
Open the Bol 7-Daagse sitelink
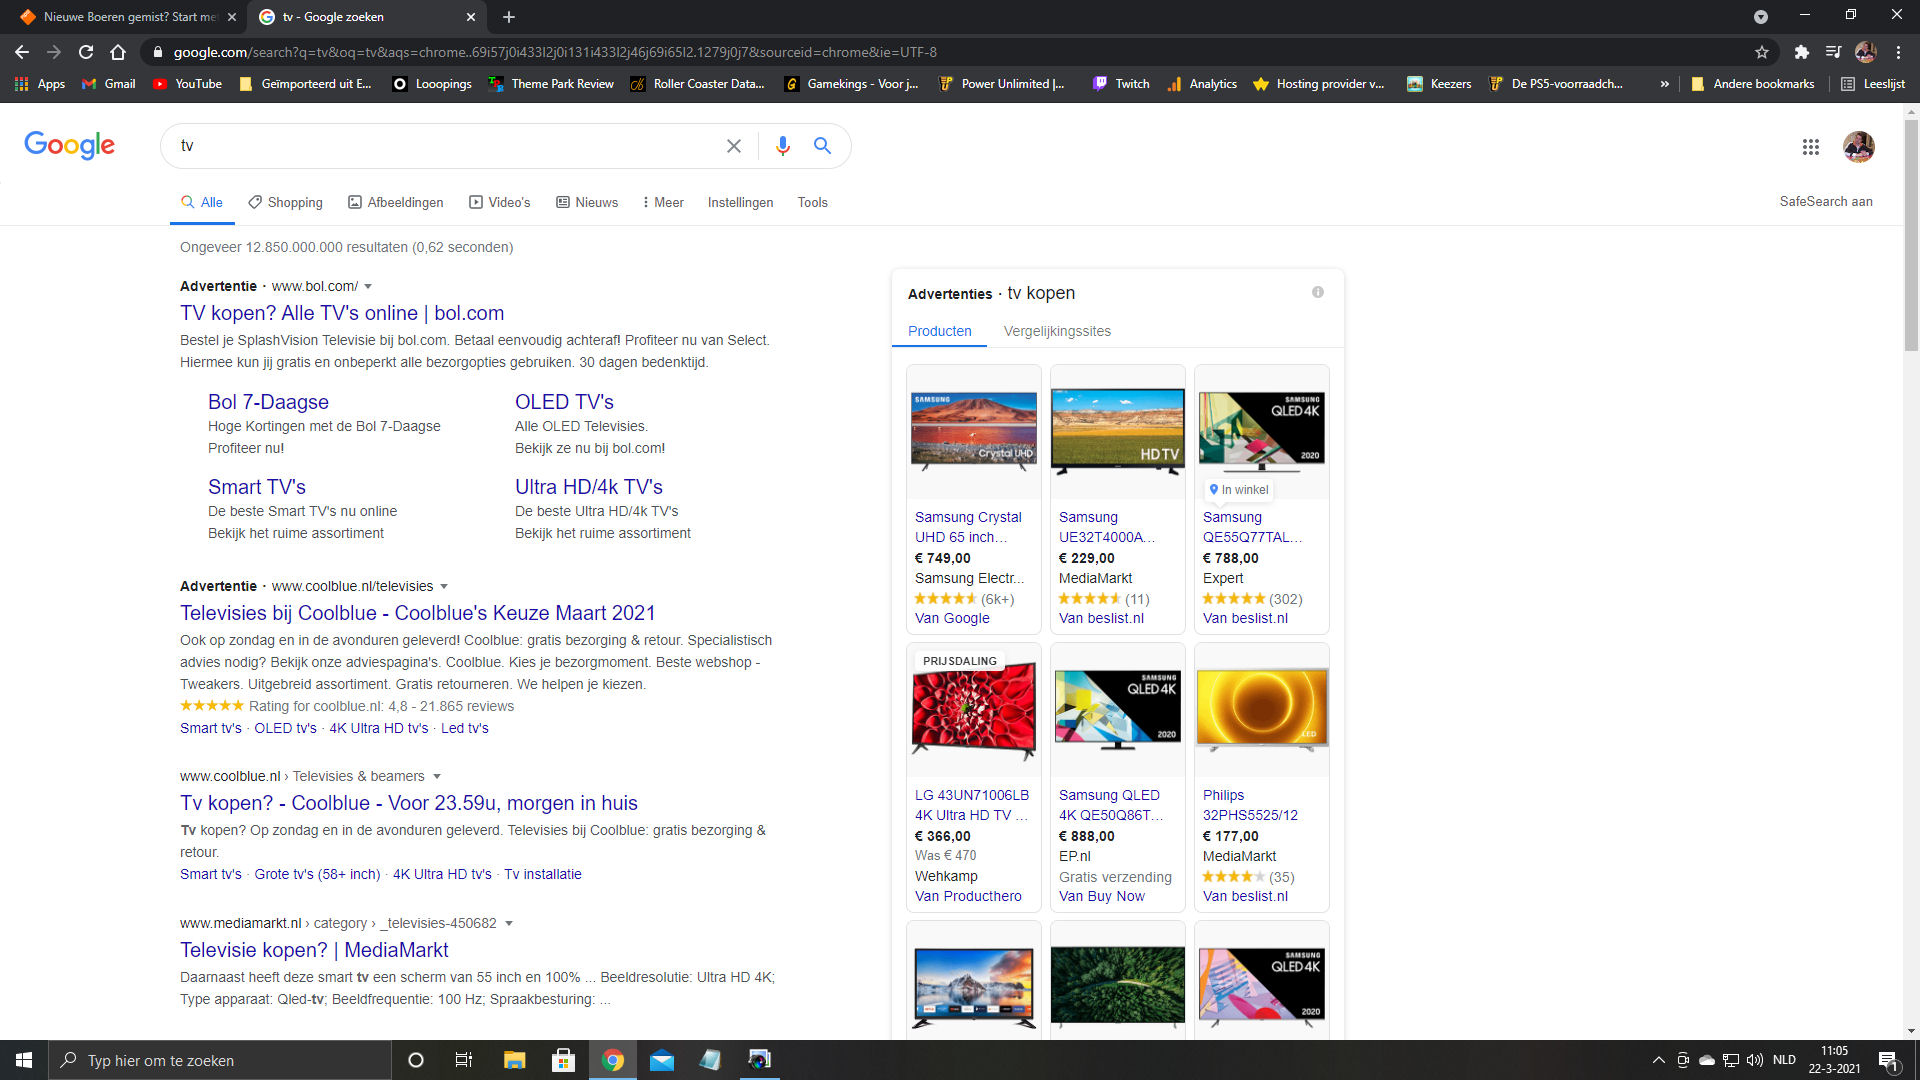(x=268, y=401)
